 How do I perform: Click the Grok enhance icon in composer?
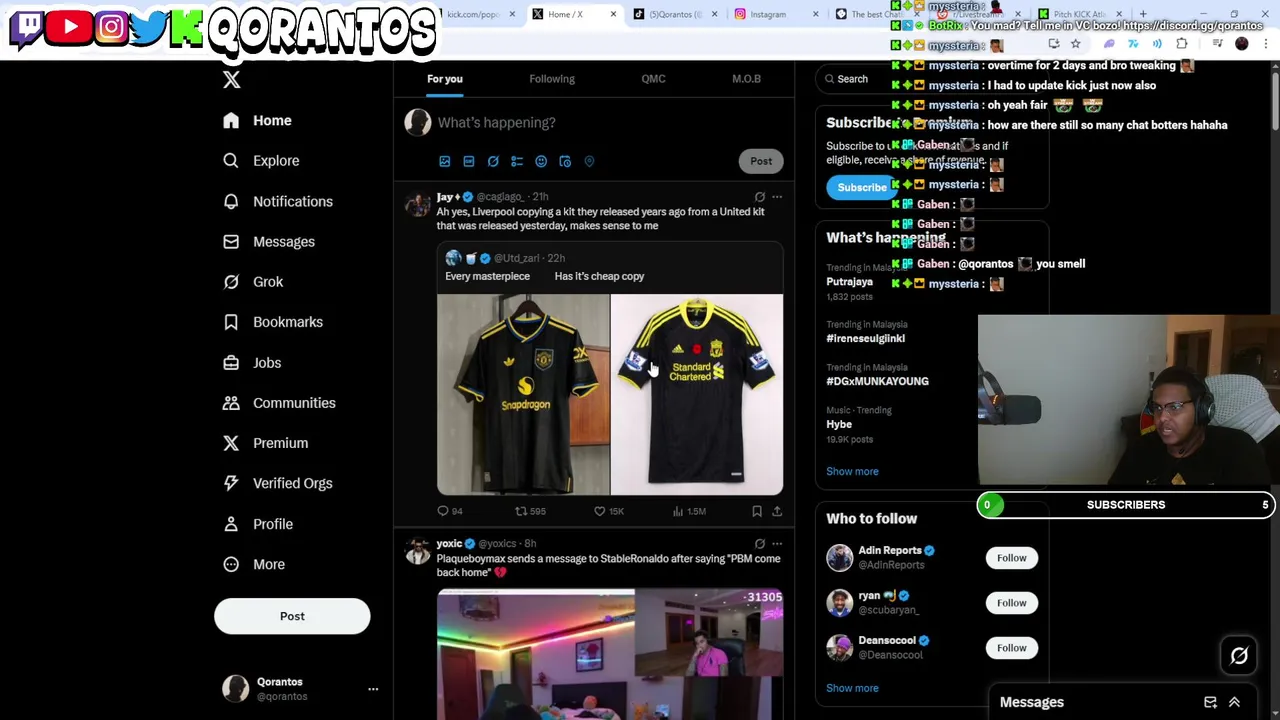click(x=493, y=161)
